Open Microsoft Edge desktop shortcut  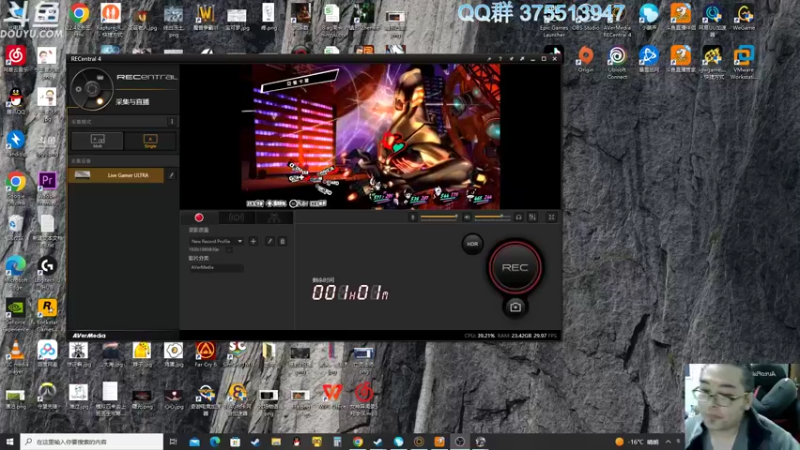(x=16, y=271)
